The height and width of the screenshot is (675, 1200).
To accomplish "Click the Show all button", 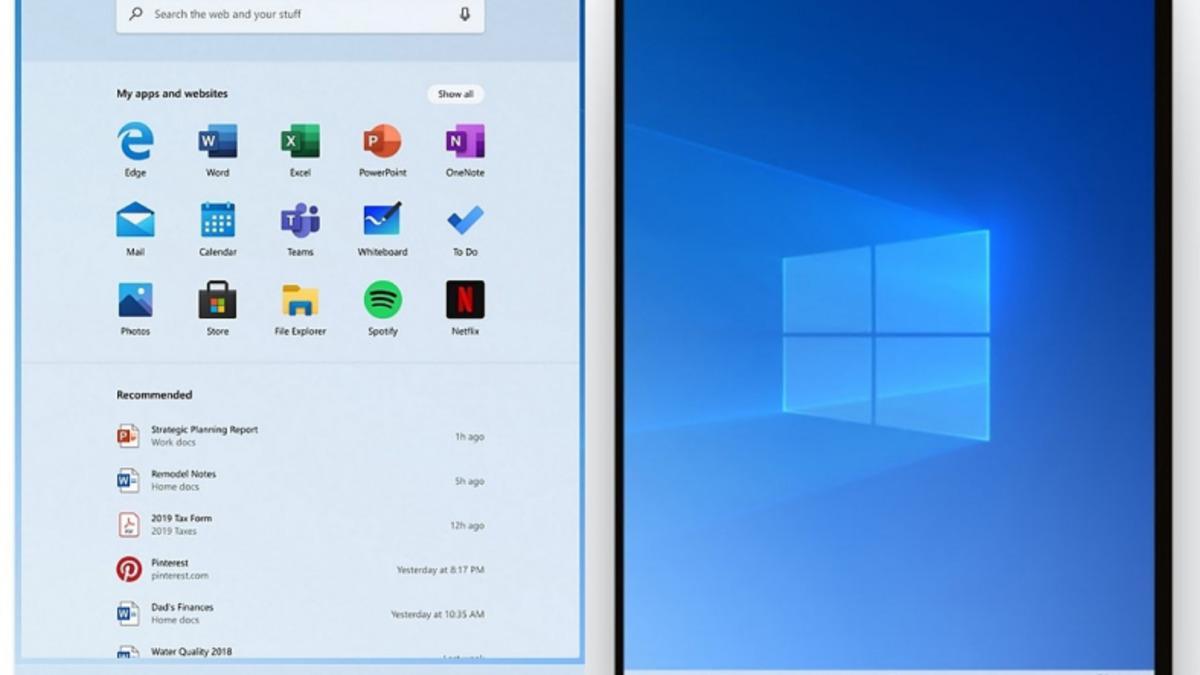I will coord(455,94).
